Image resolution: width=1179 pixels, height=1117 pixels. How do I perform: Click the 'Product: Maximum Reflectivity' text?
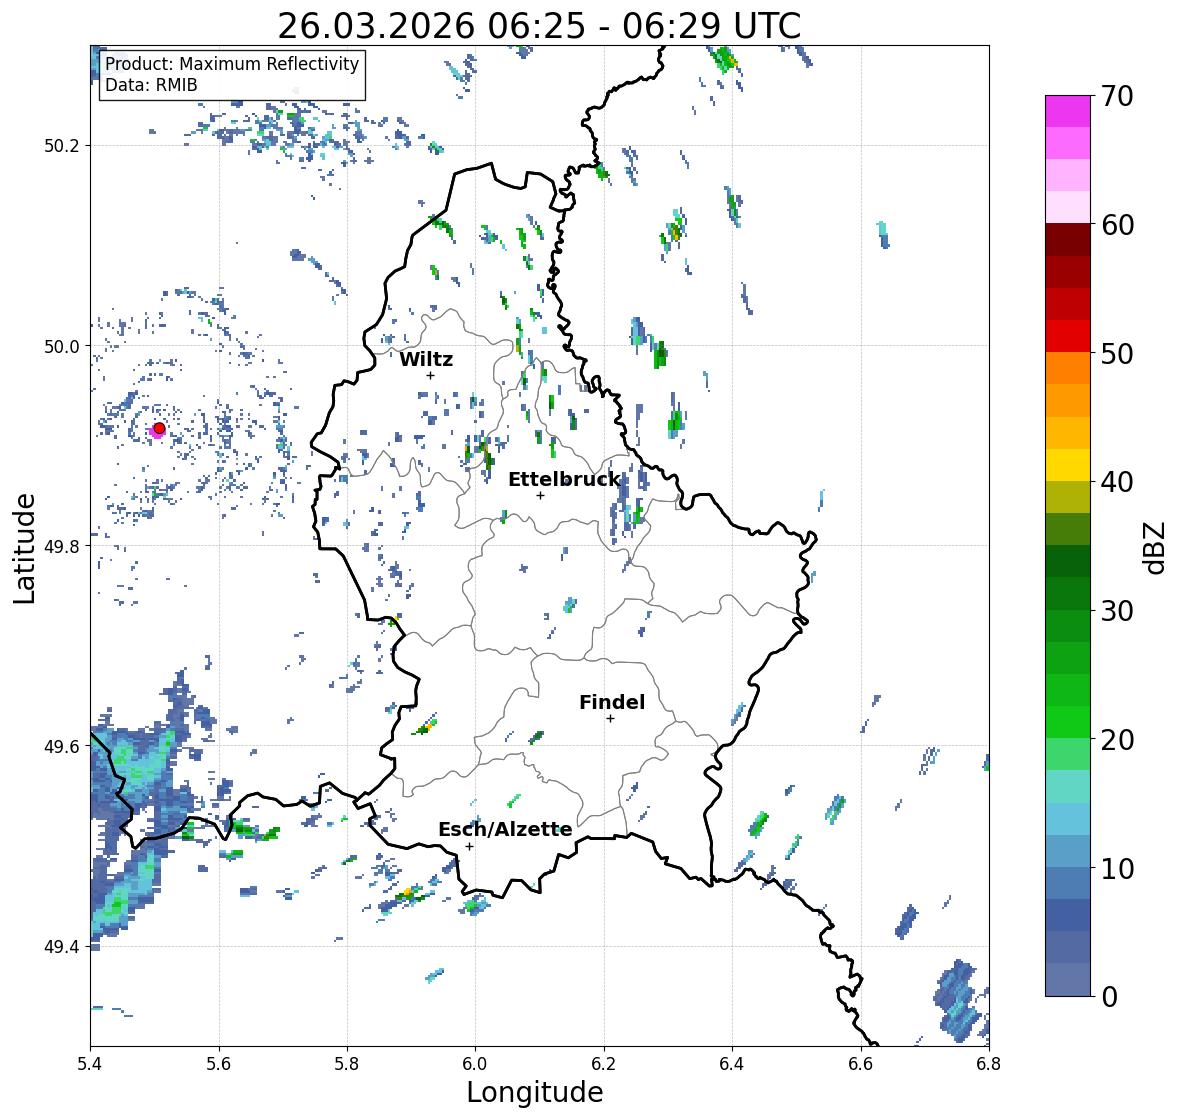[x=232, y=64]
